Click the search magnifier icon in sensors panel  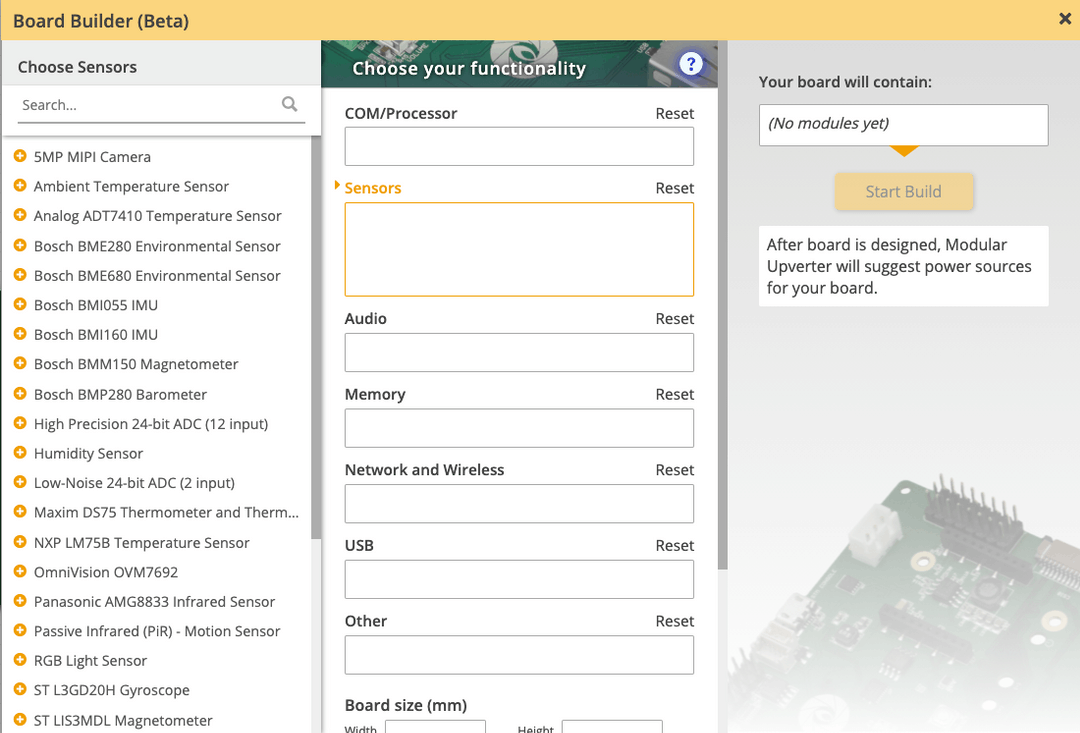coord(289,104)
